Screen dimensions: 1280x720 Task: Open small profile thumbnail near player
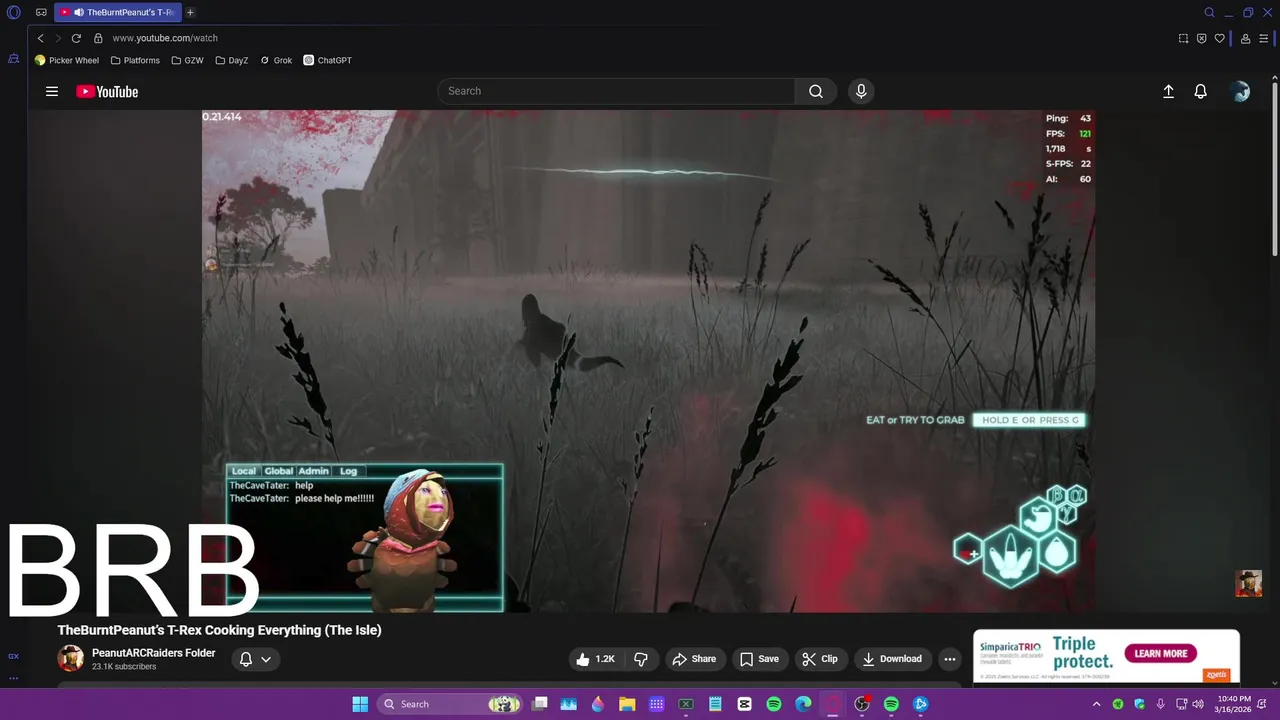(1248, 583)
